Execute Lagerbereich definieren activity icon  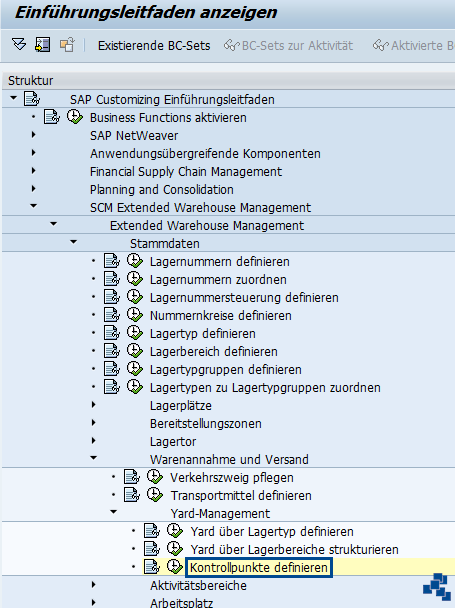coord(135,351)
